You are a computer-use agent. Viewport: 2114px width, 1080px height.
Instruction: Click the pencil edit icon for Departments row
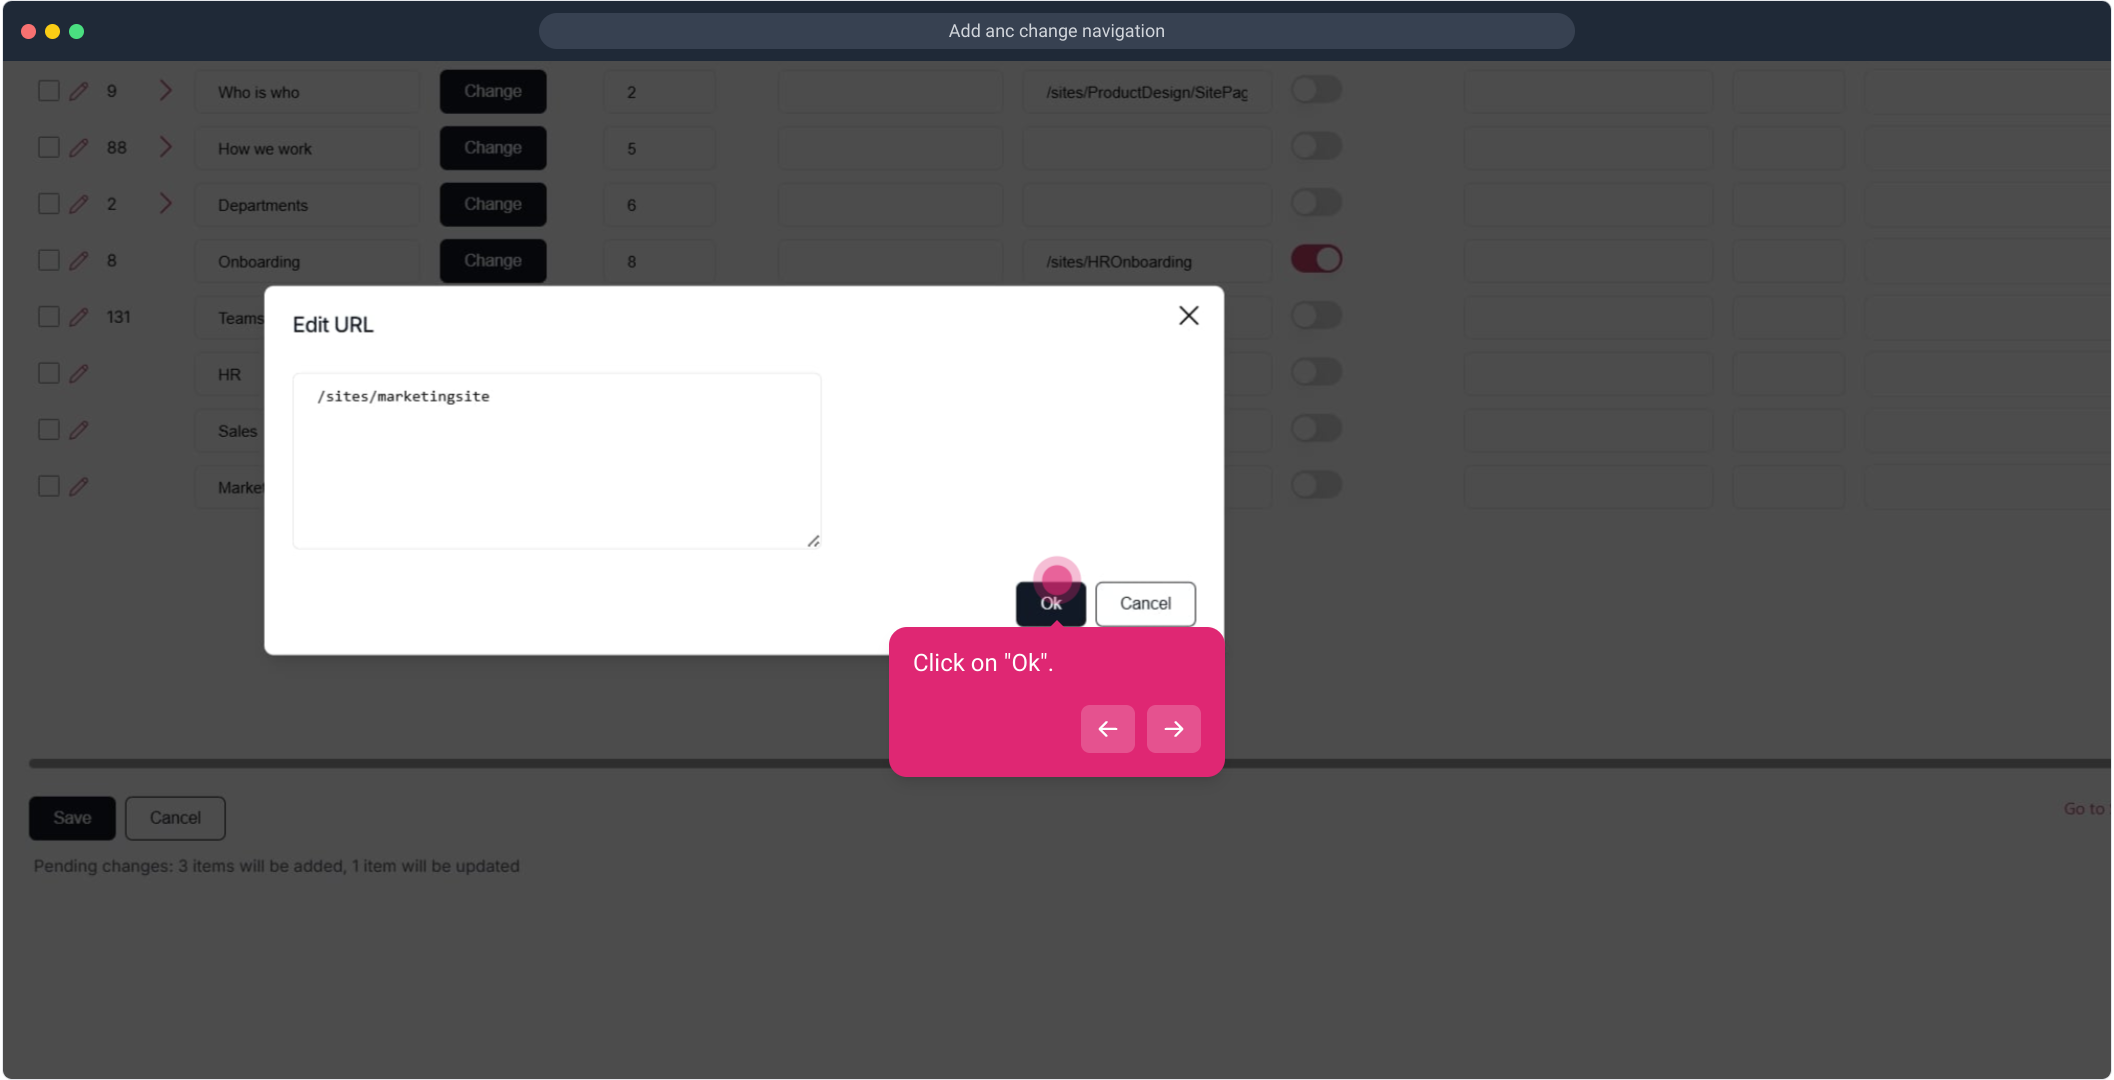79,204
